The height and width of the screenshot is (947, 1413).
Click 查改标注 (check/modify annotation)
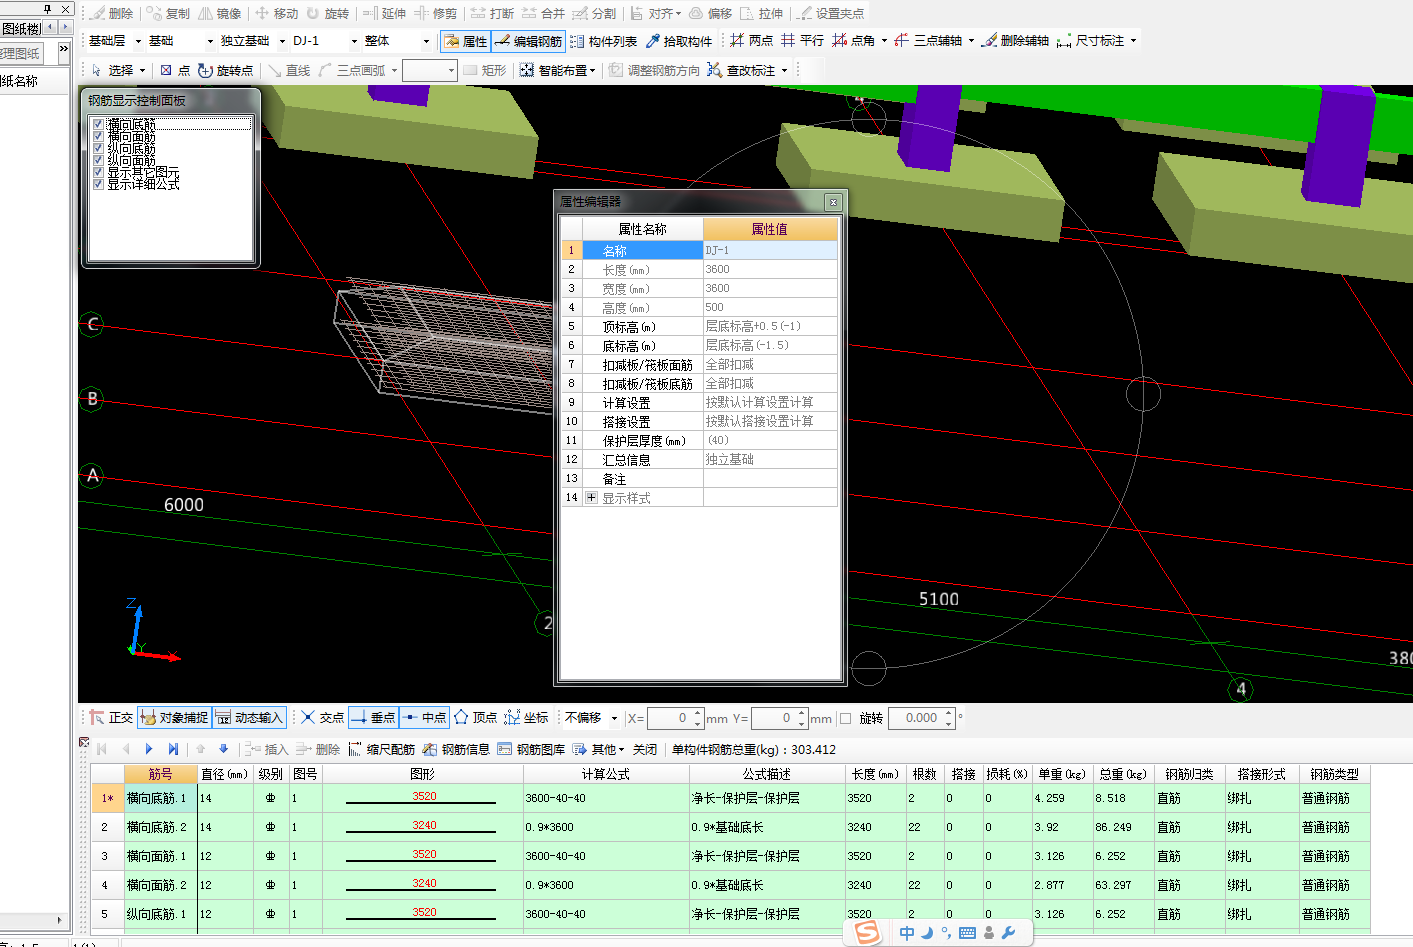741,70
